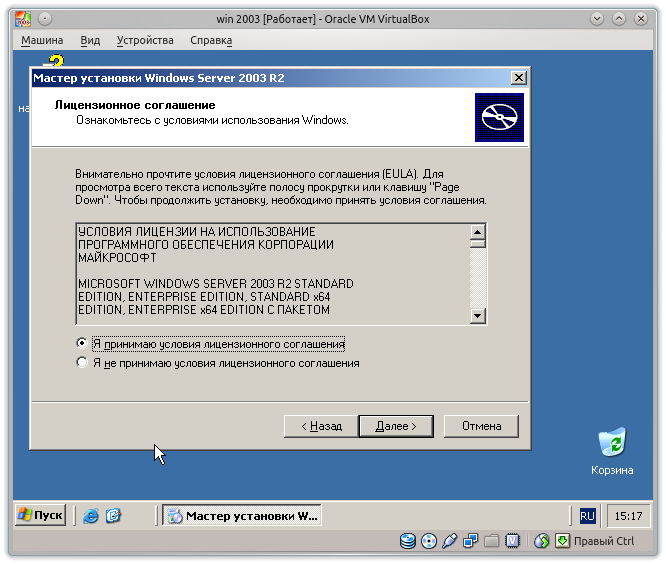Click the 'Лицензионное соглашение' heading

(135, 105)
